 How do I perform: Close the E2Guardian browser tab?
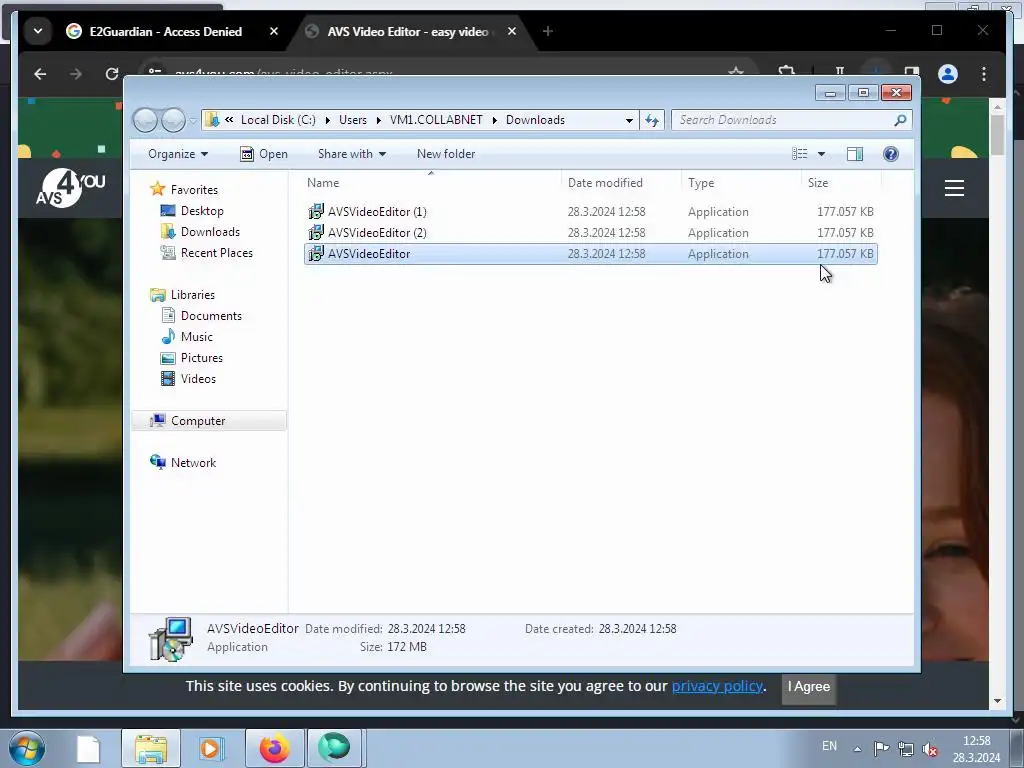274,31
